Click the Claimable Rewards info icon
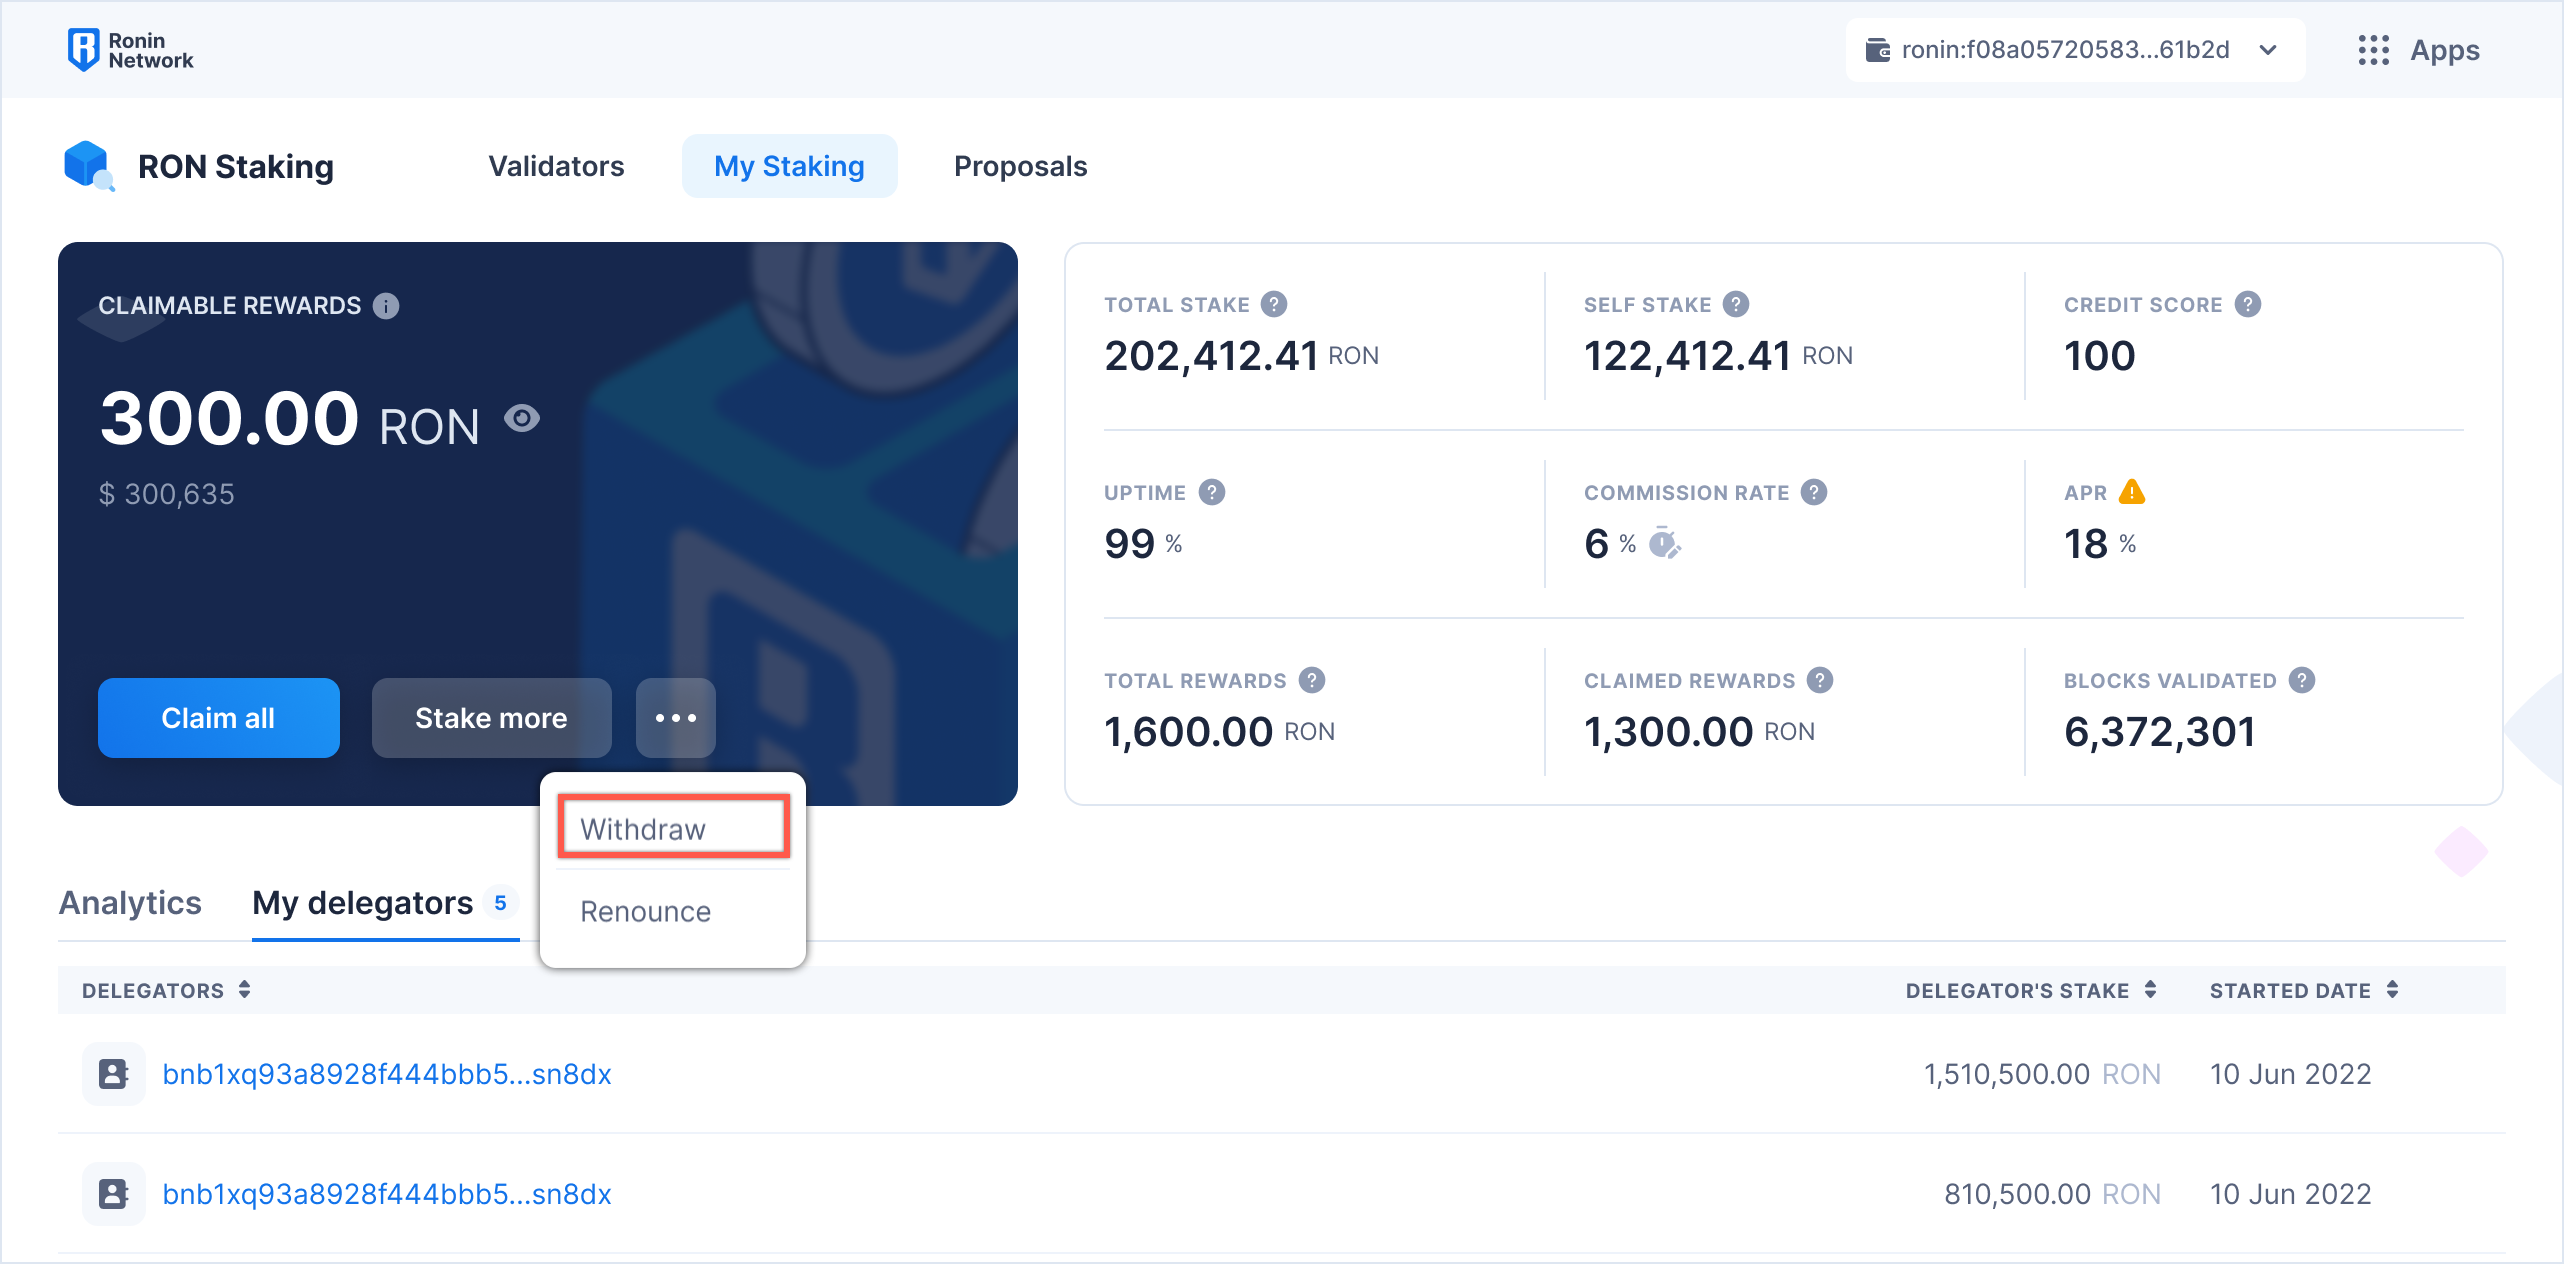 point(386,306)
